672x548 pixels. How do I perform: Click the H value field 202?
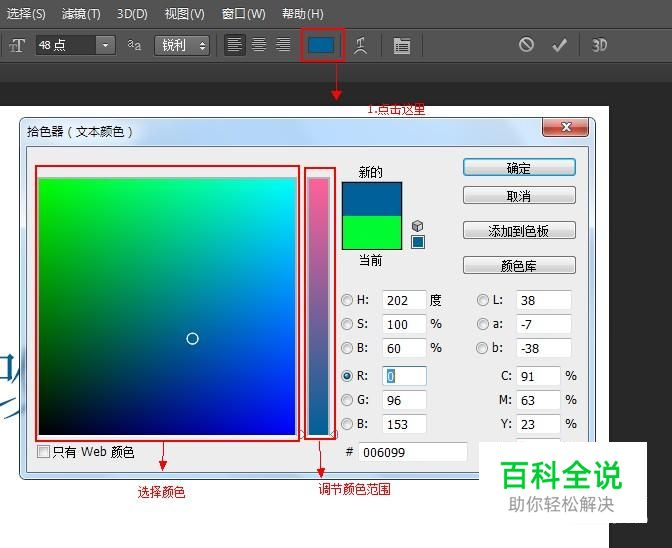pos(404,300)
